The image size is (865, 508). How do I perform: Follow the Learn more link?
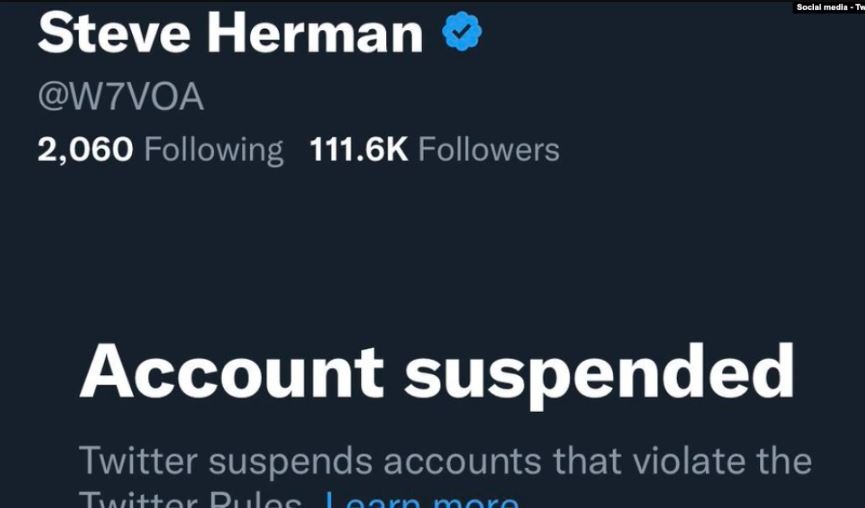(x=422, y=500)
